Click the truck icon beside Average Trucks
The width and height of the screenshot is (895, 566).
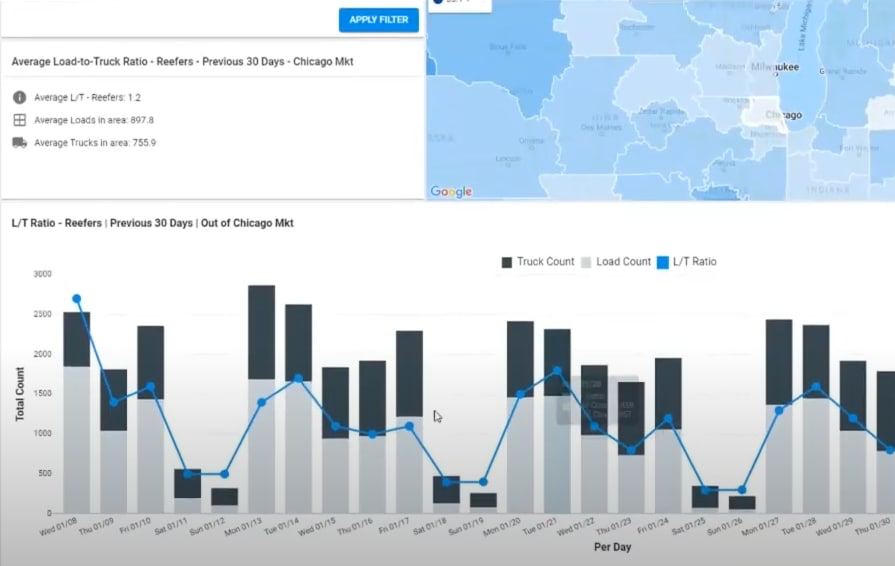click(19, 143)
